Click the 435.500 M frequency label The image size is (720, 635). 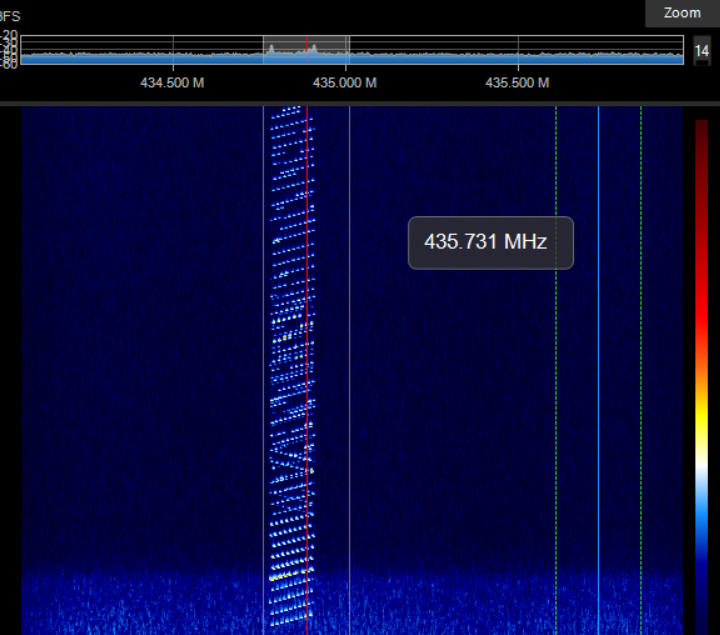517,83
